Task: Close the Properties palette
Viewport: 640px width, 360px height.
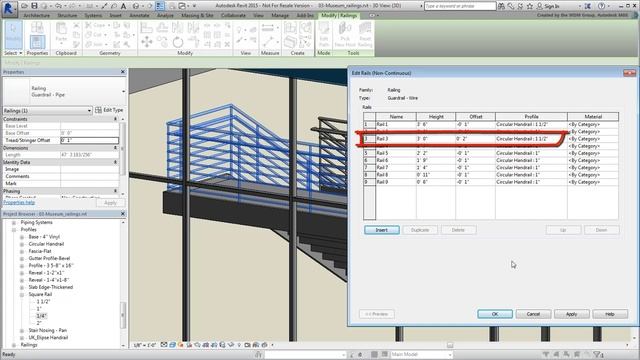Action: [123, 72]
